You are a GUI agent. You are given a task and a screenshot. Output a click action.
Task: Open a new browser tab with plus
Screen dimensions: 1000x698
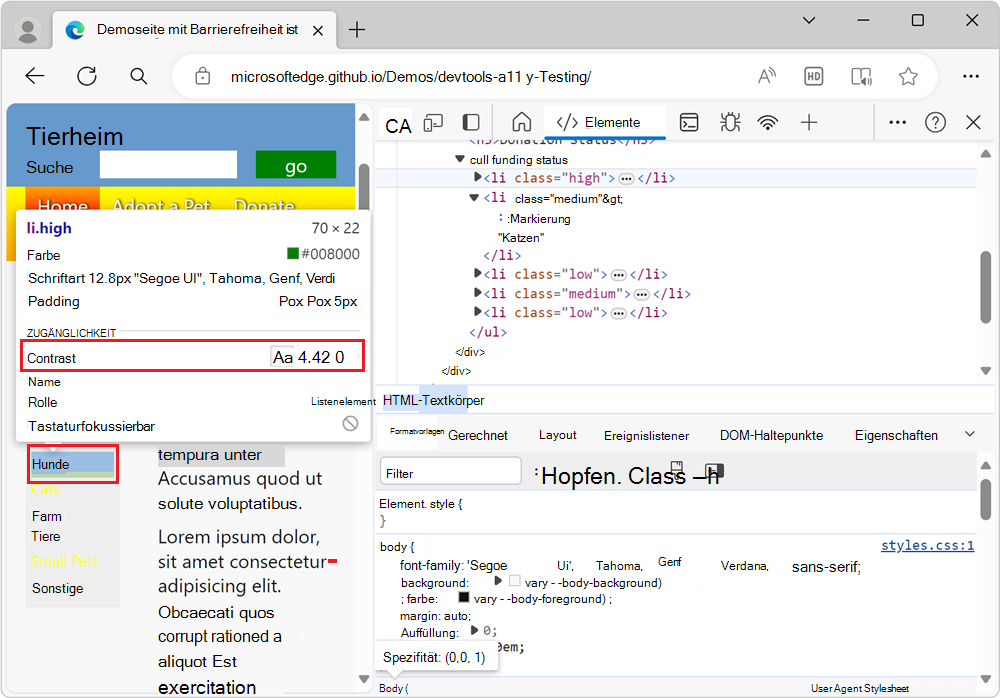click(x=357, y=29)
